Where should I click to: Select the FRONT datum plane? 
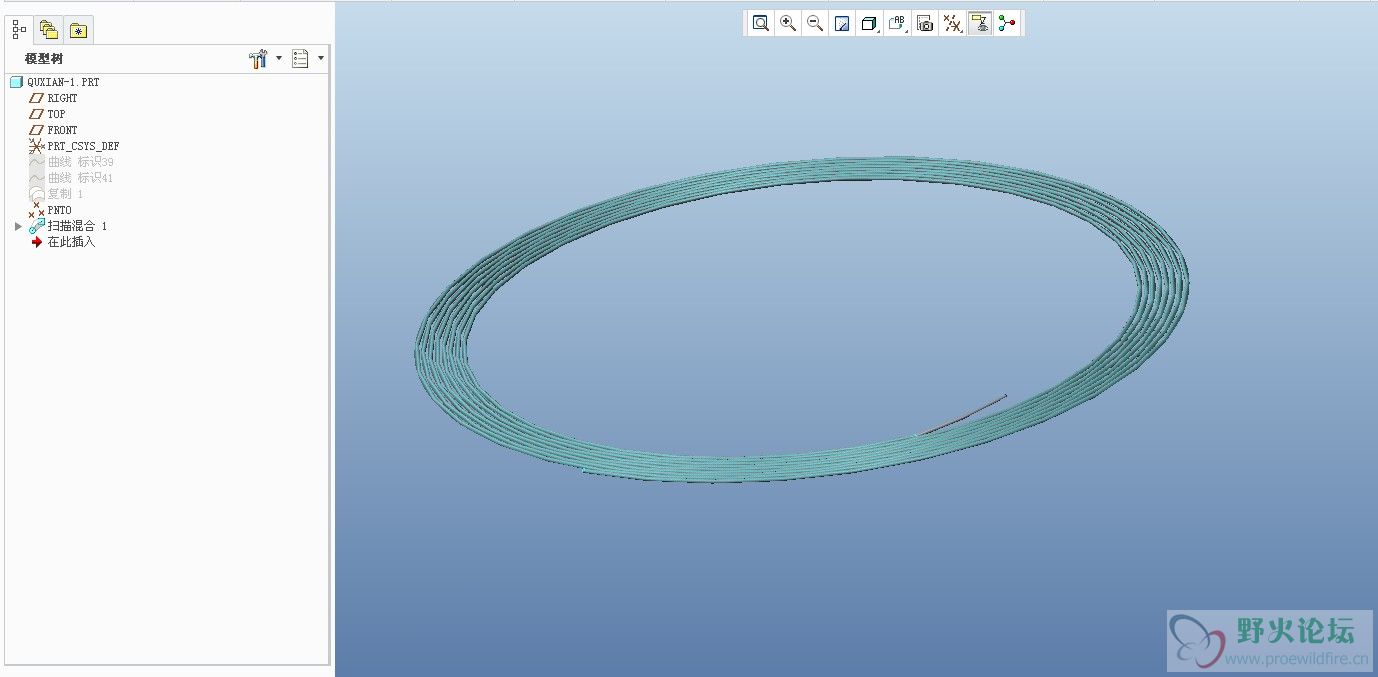click(x=54, y=130)
